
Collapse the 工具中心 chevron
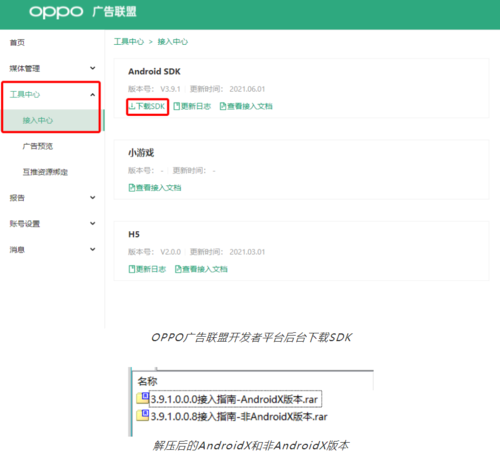point(93,95)
